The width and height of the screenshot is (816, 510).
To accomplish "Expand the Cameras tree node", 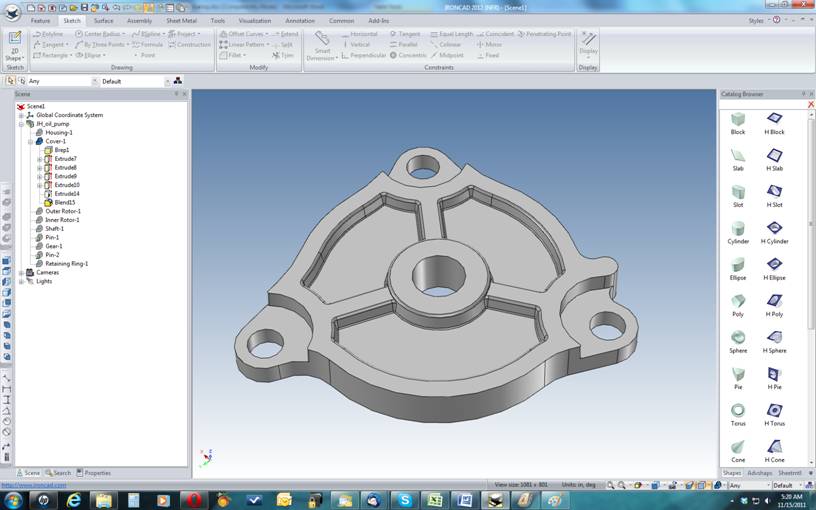I will tap(21, 272).
